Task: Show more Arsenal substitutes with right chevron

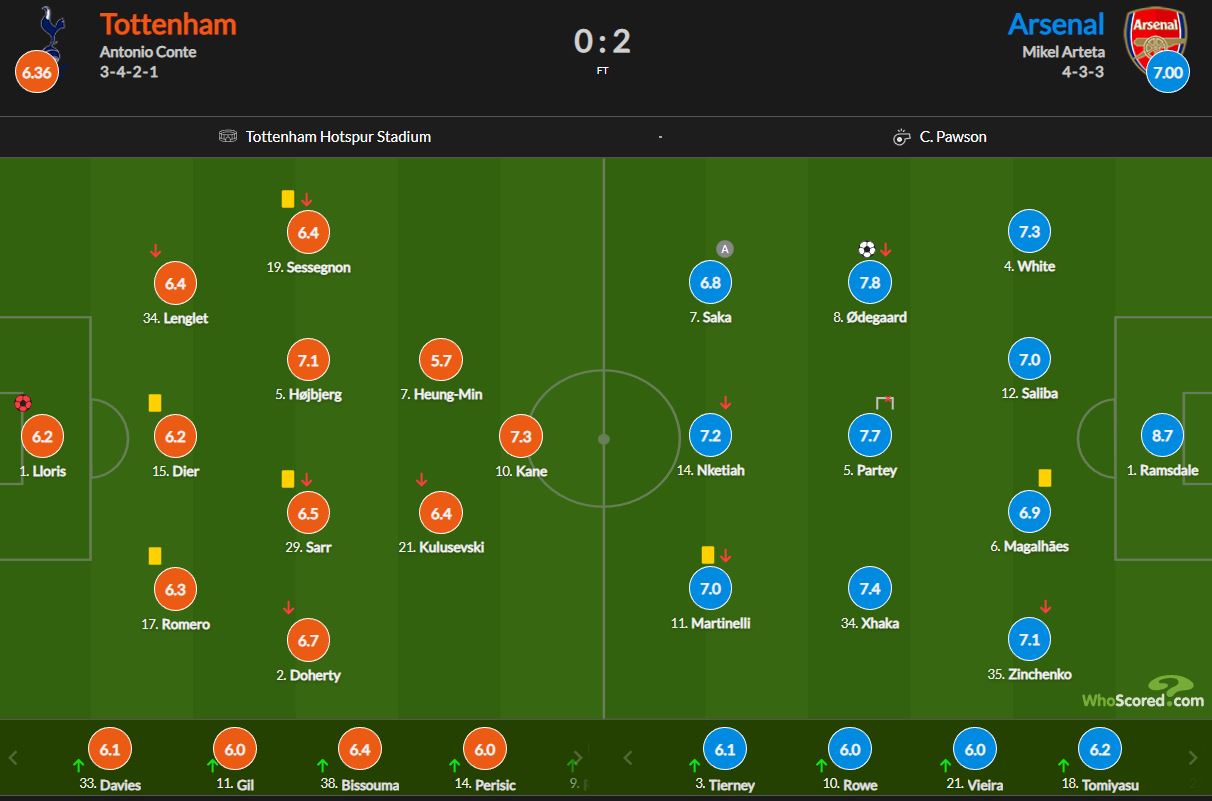Action: pyautogui.click(x=1192, y=758)
